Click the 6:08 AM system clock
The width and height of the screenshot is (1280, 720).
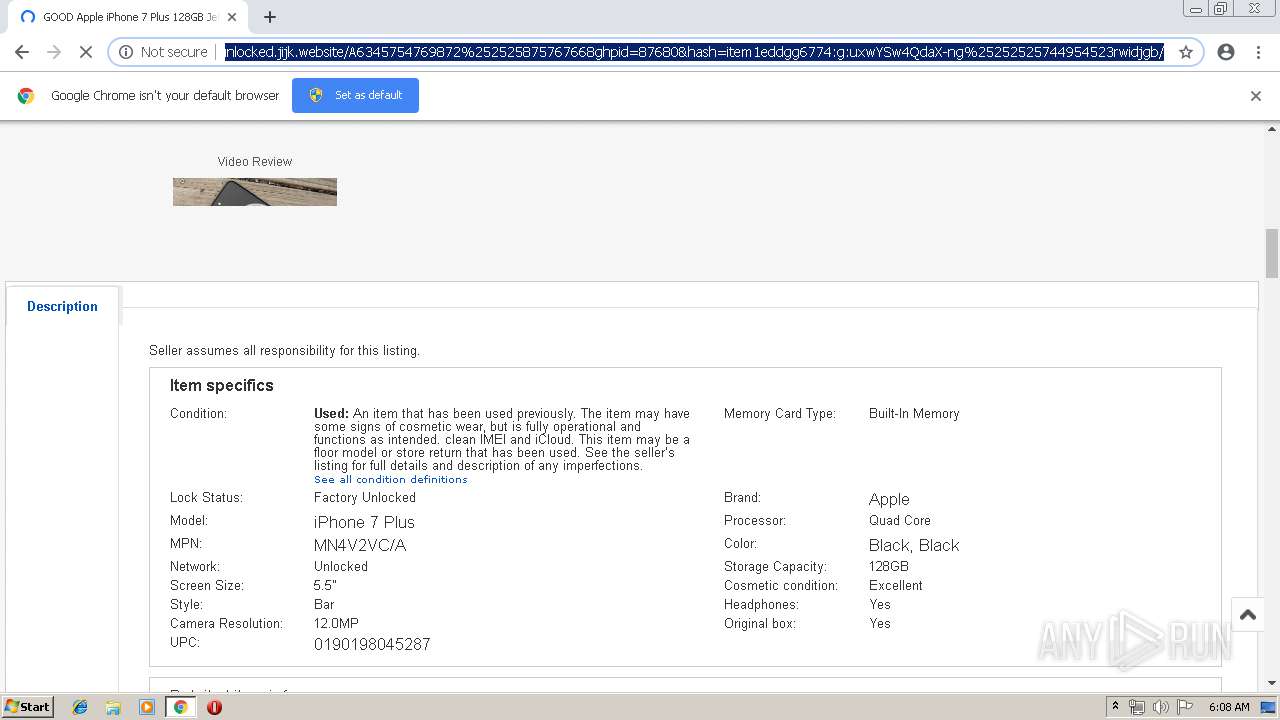(1229, 707)
